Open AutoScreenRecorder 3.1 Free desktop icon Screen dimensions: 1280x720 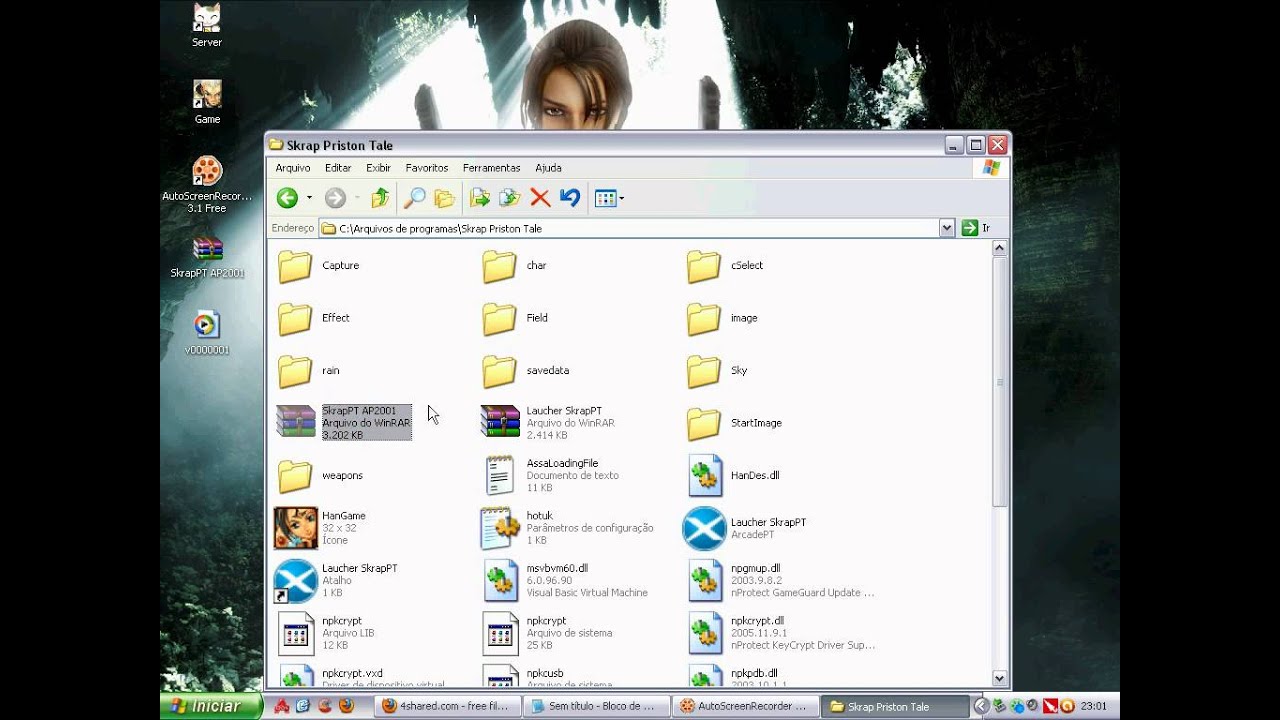pos(207,184)
